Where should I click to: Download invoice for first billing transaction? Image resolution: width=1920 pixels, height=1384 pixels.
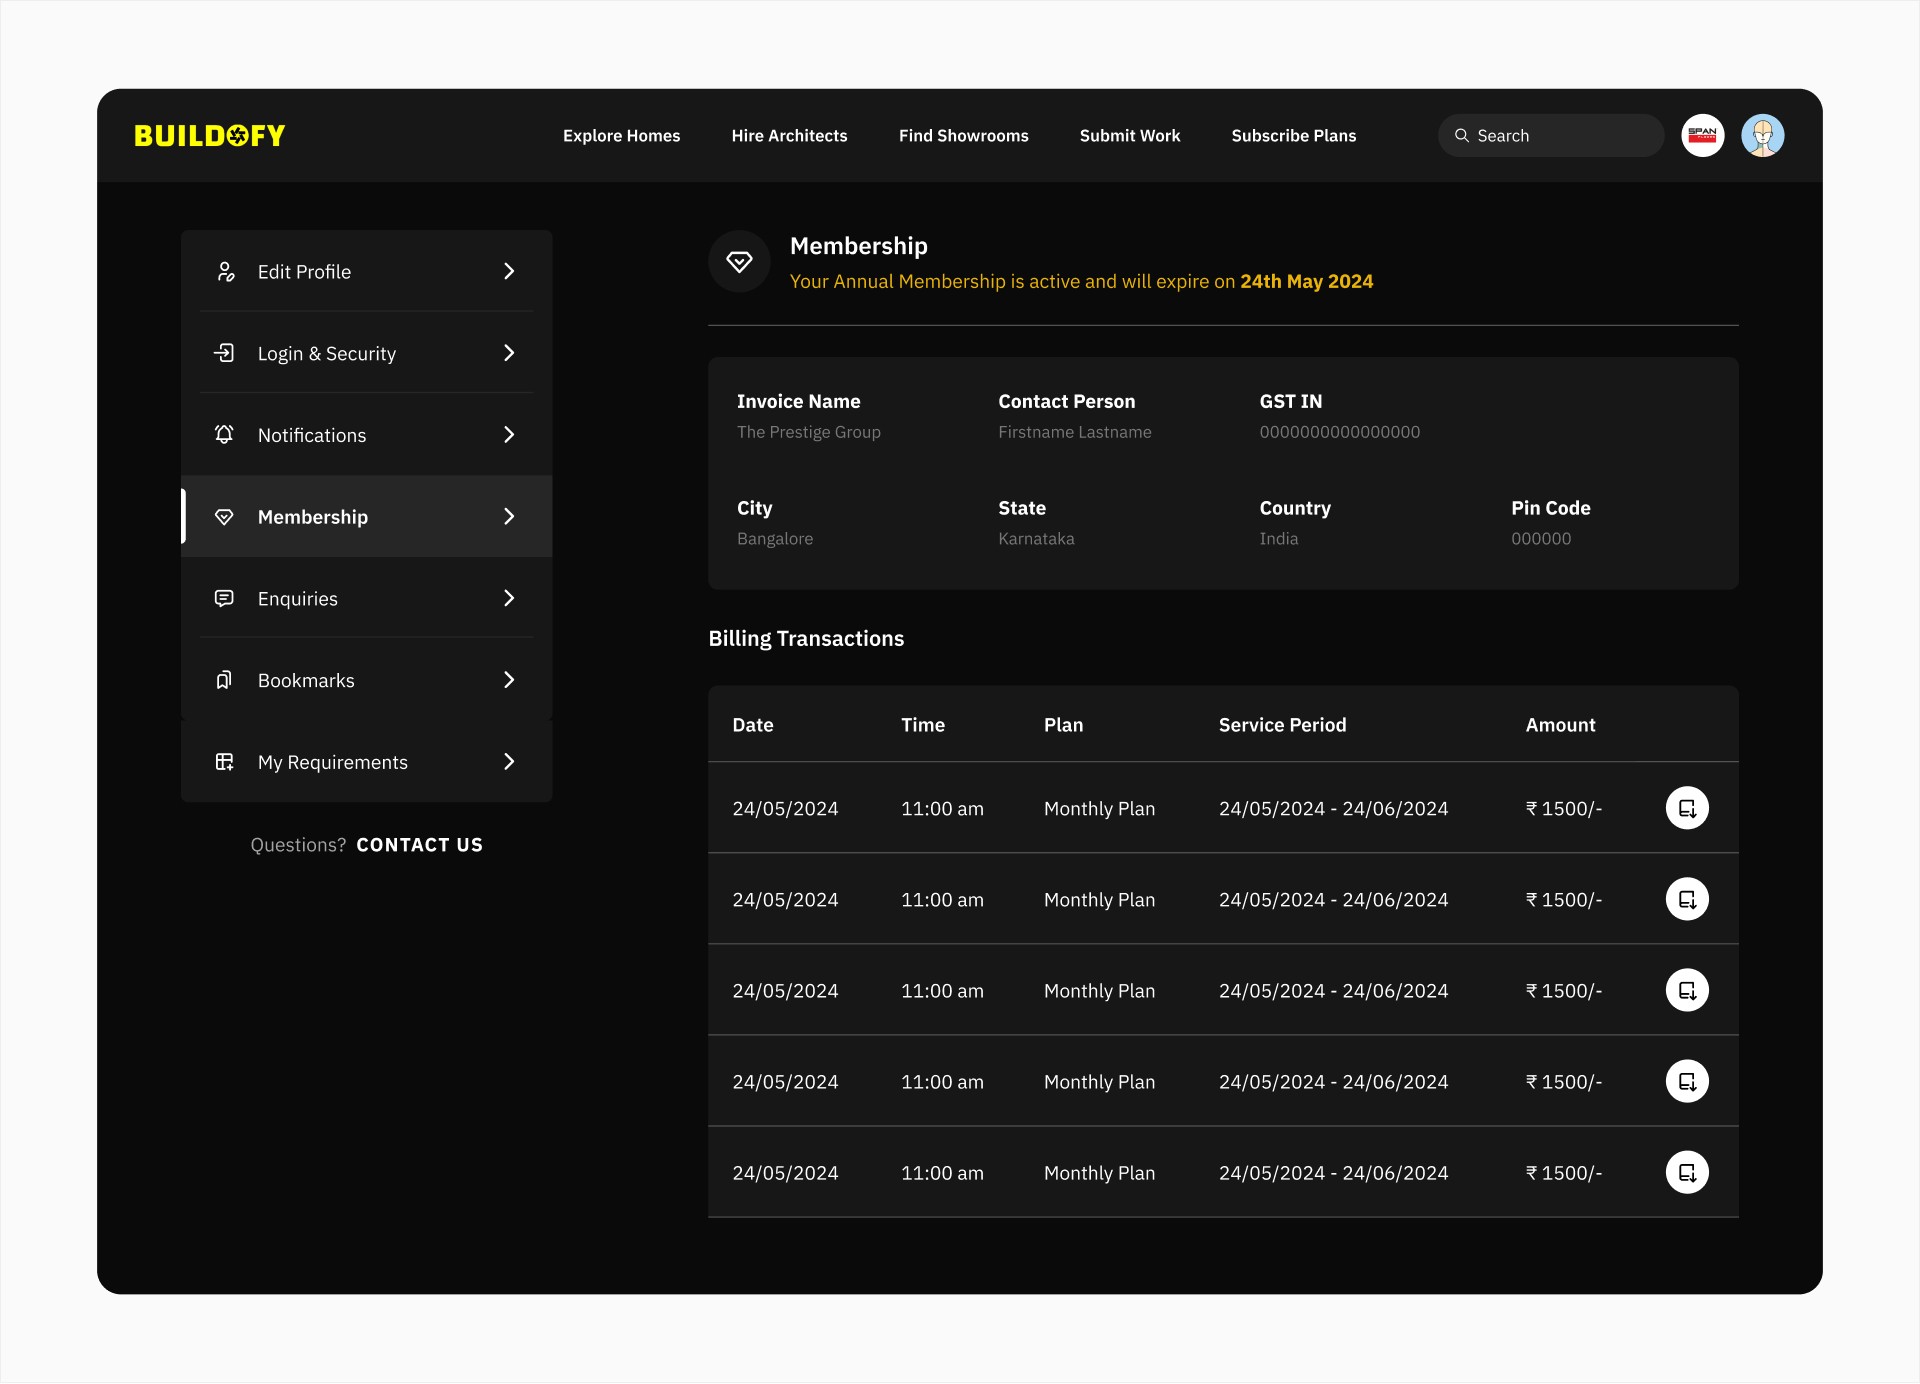click(x=1687, y=808)
